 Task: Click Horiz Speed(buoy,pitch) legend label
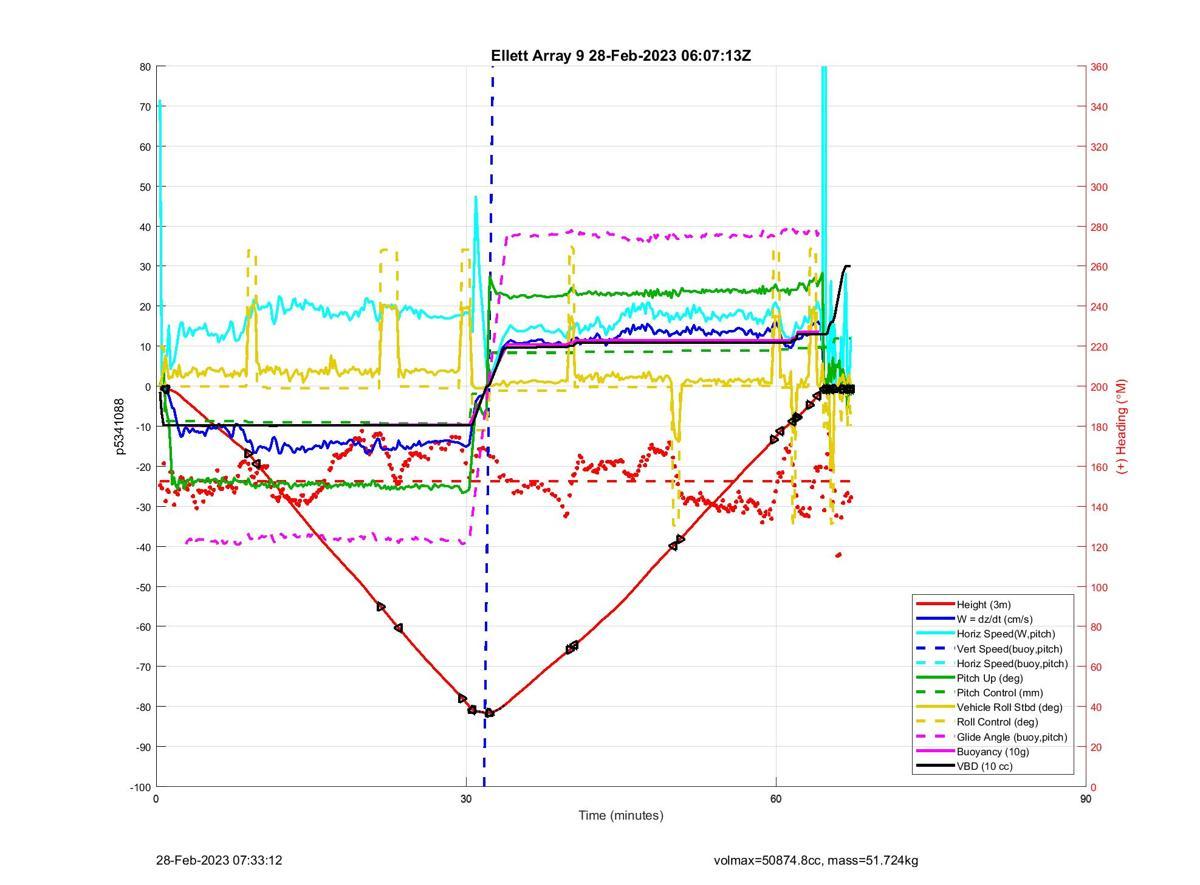pos(1012,663)
